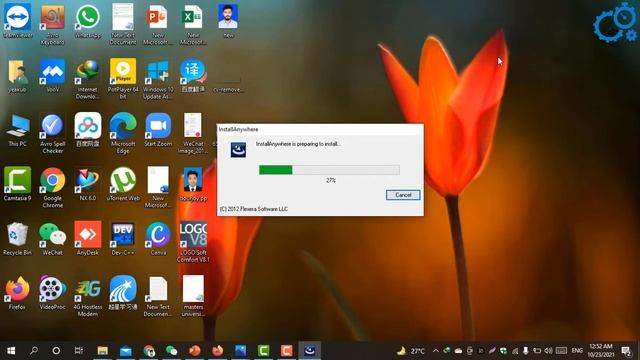This screenshot has height=360, width=640.
Task: Select the This PC desktop icon
Action: pos(18,131)
